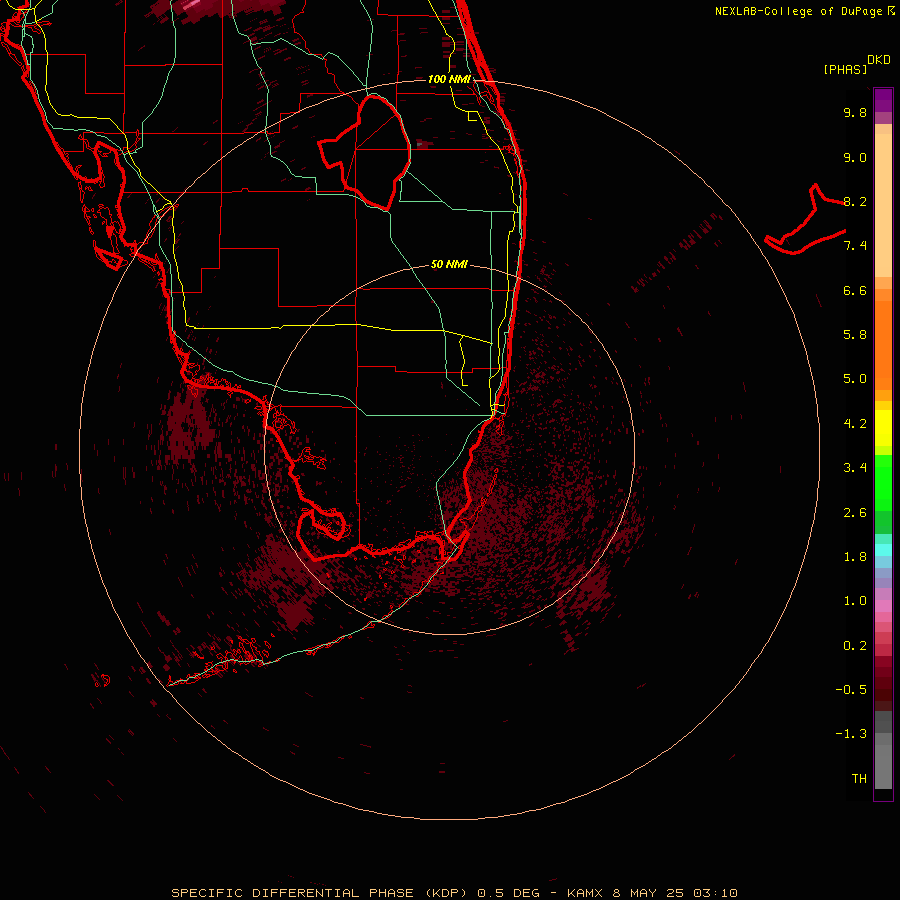Click the KDP product caption at bottom
This screenshot has height=900, width=900.
(455, 893)
